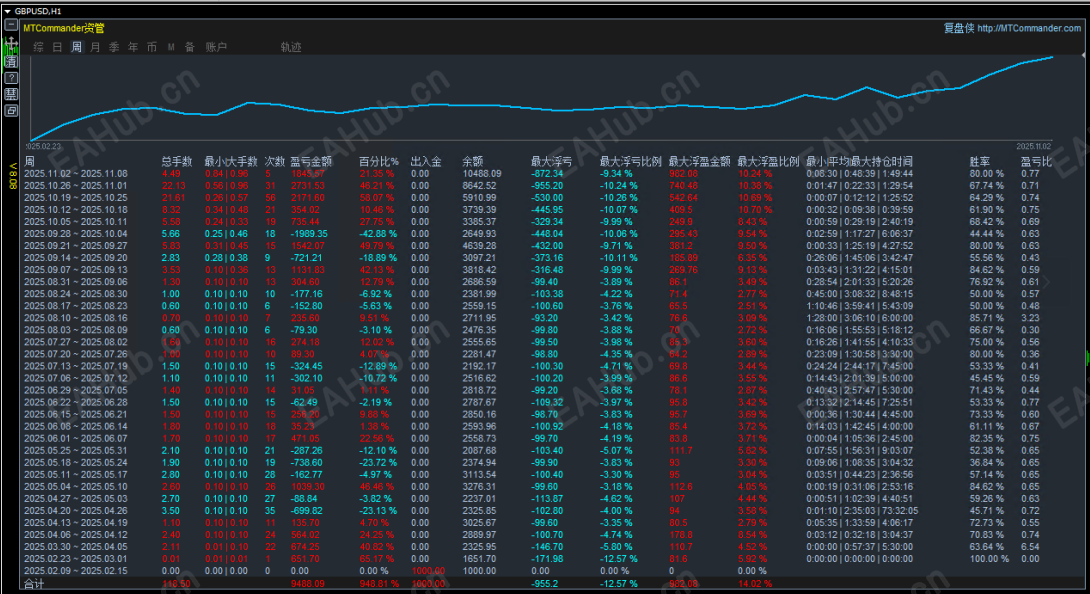Screen dimensions: 1090x594
Task: Click the 最大浮亏比例 column header
Action: [x=631, y=161]
